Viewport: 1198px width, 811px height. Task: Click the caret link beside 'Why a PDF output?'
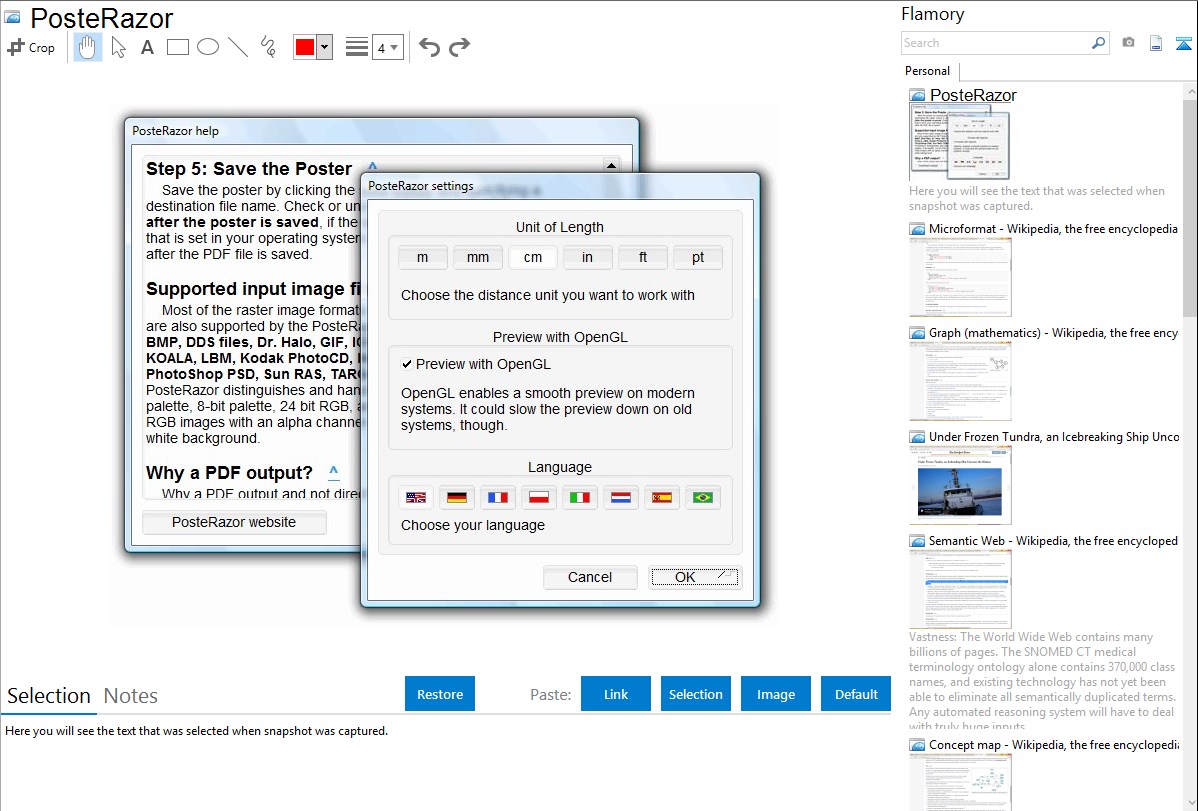(334, 471)
